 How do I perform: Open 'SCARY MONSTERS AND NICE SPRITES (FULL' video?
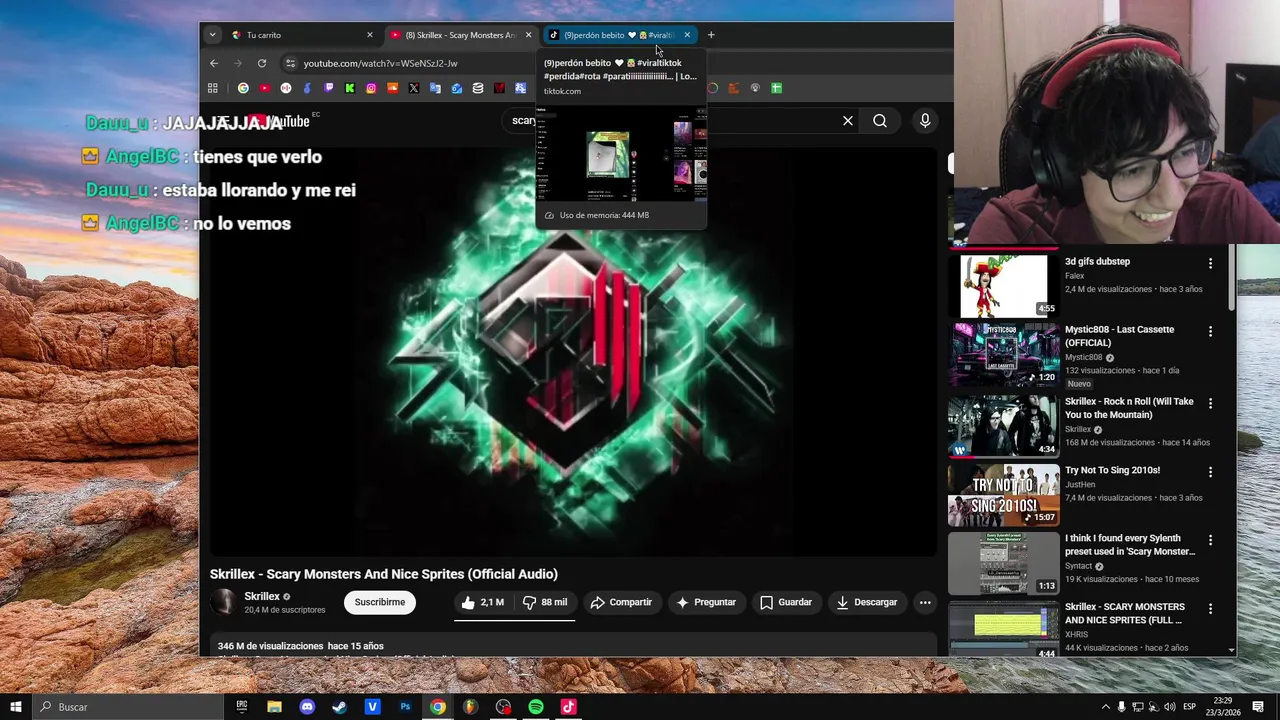coord(1125,613)
